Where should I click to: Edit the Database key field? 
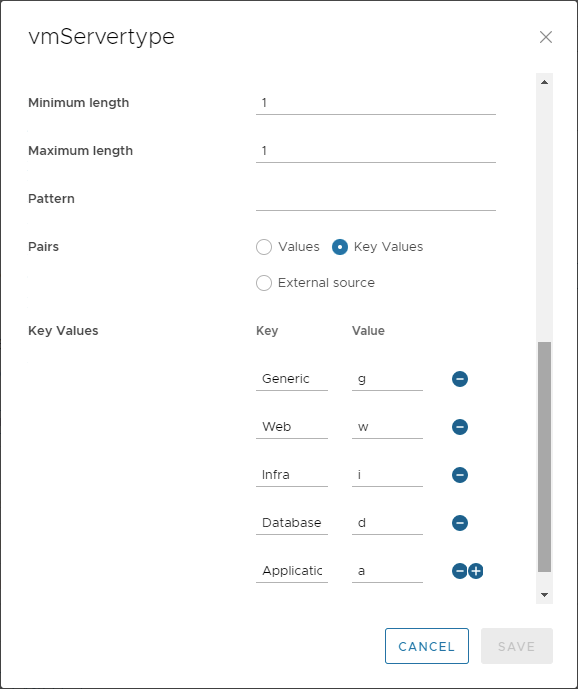coord(292,523)
